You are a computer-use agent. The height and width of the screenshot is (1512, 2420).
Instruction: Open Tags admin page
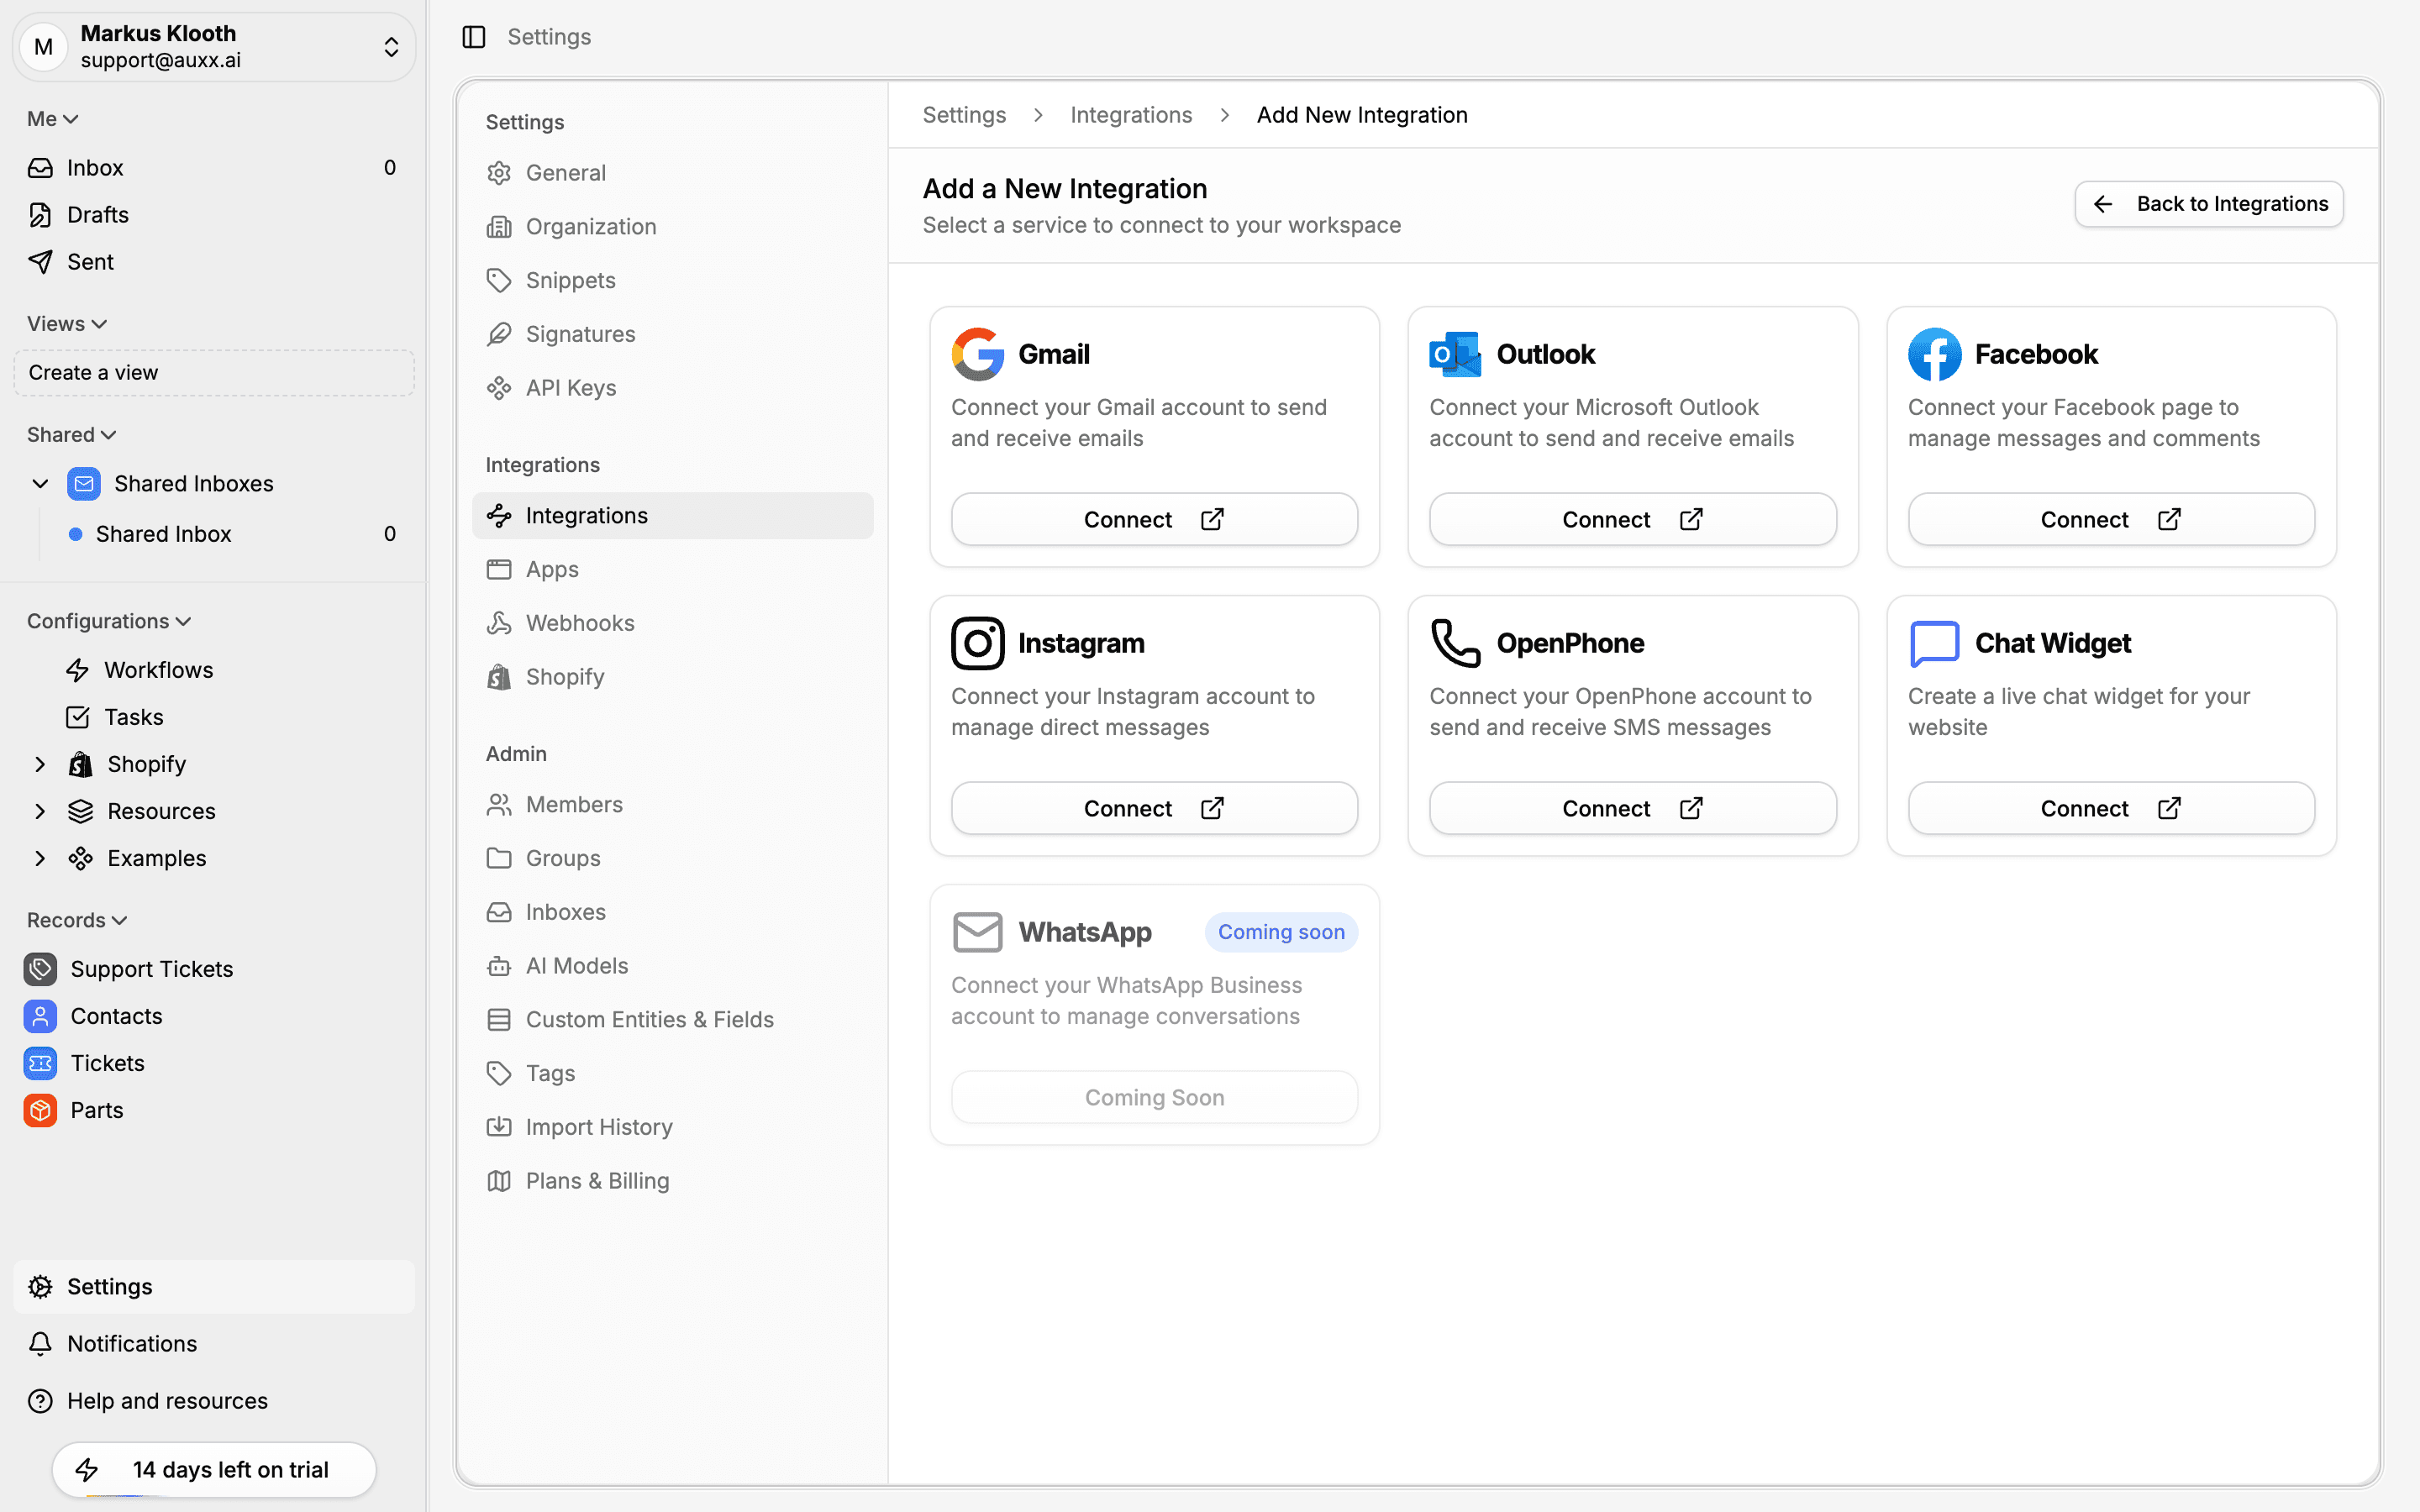[x=673, y=1074]
